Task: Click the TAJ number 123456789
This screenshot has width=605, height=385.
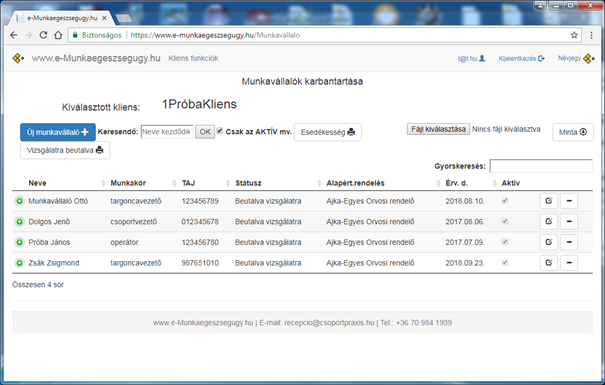Action: tap(200, 201)
